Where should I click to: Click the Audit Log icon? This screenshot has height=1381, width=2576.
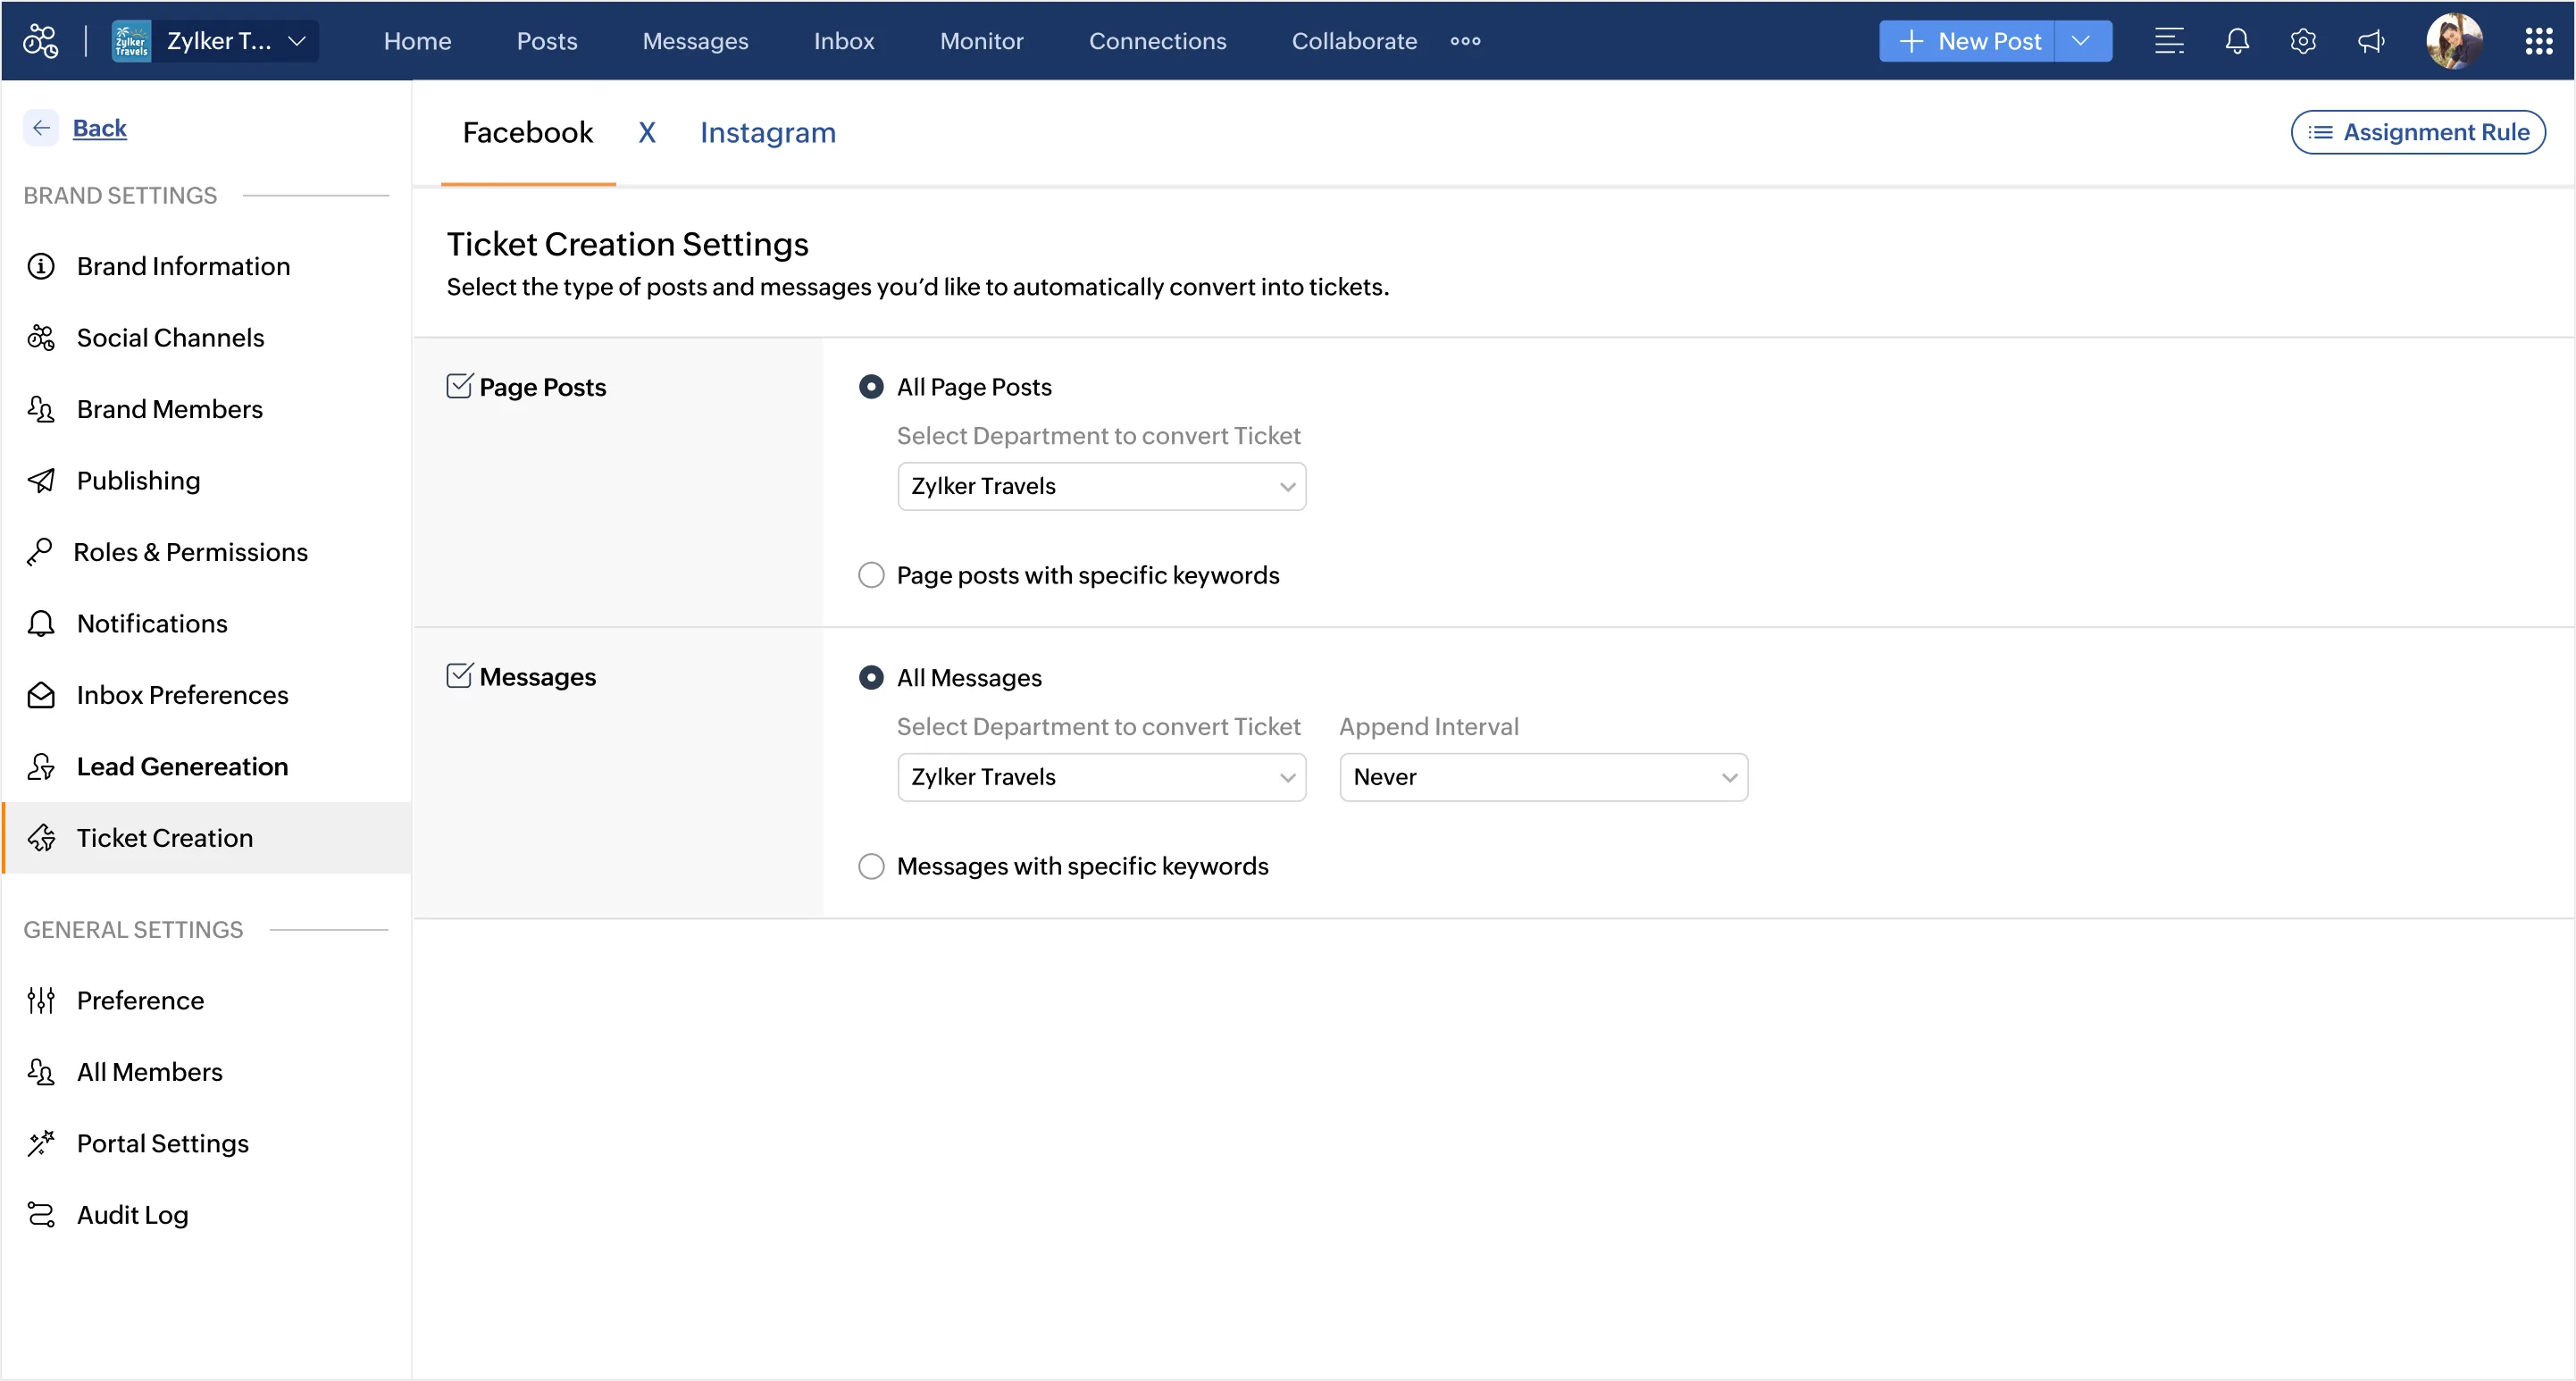41,1215
